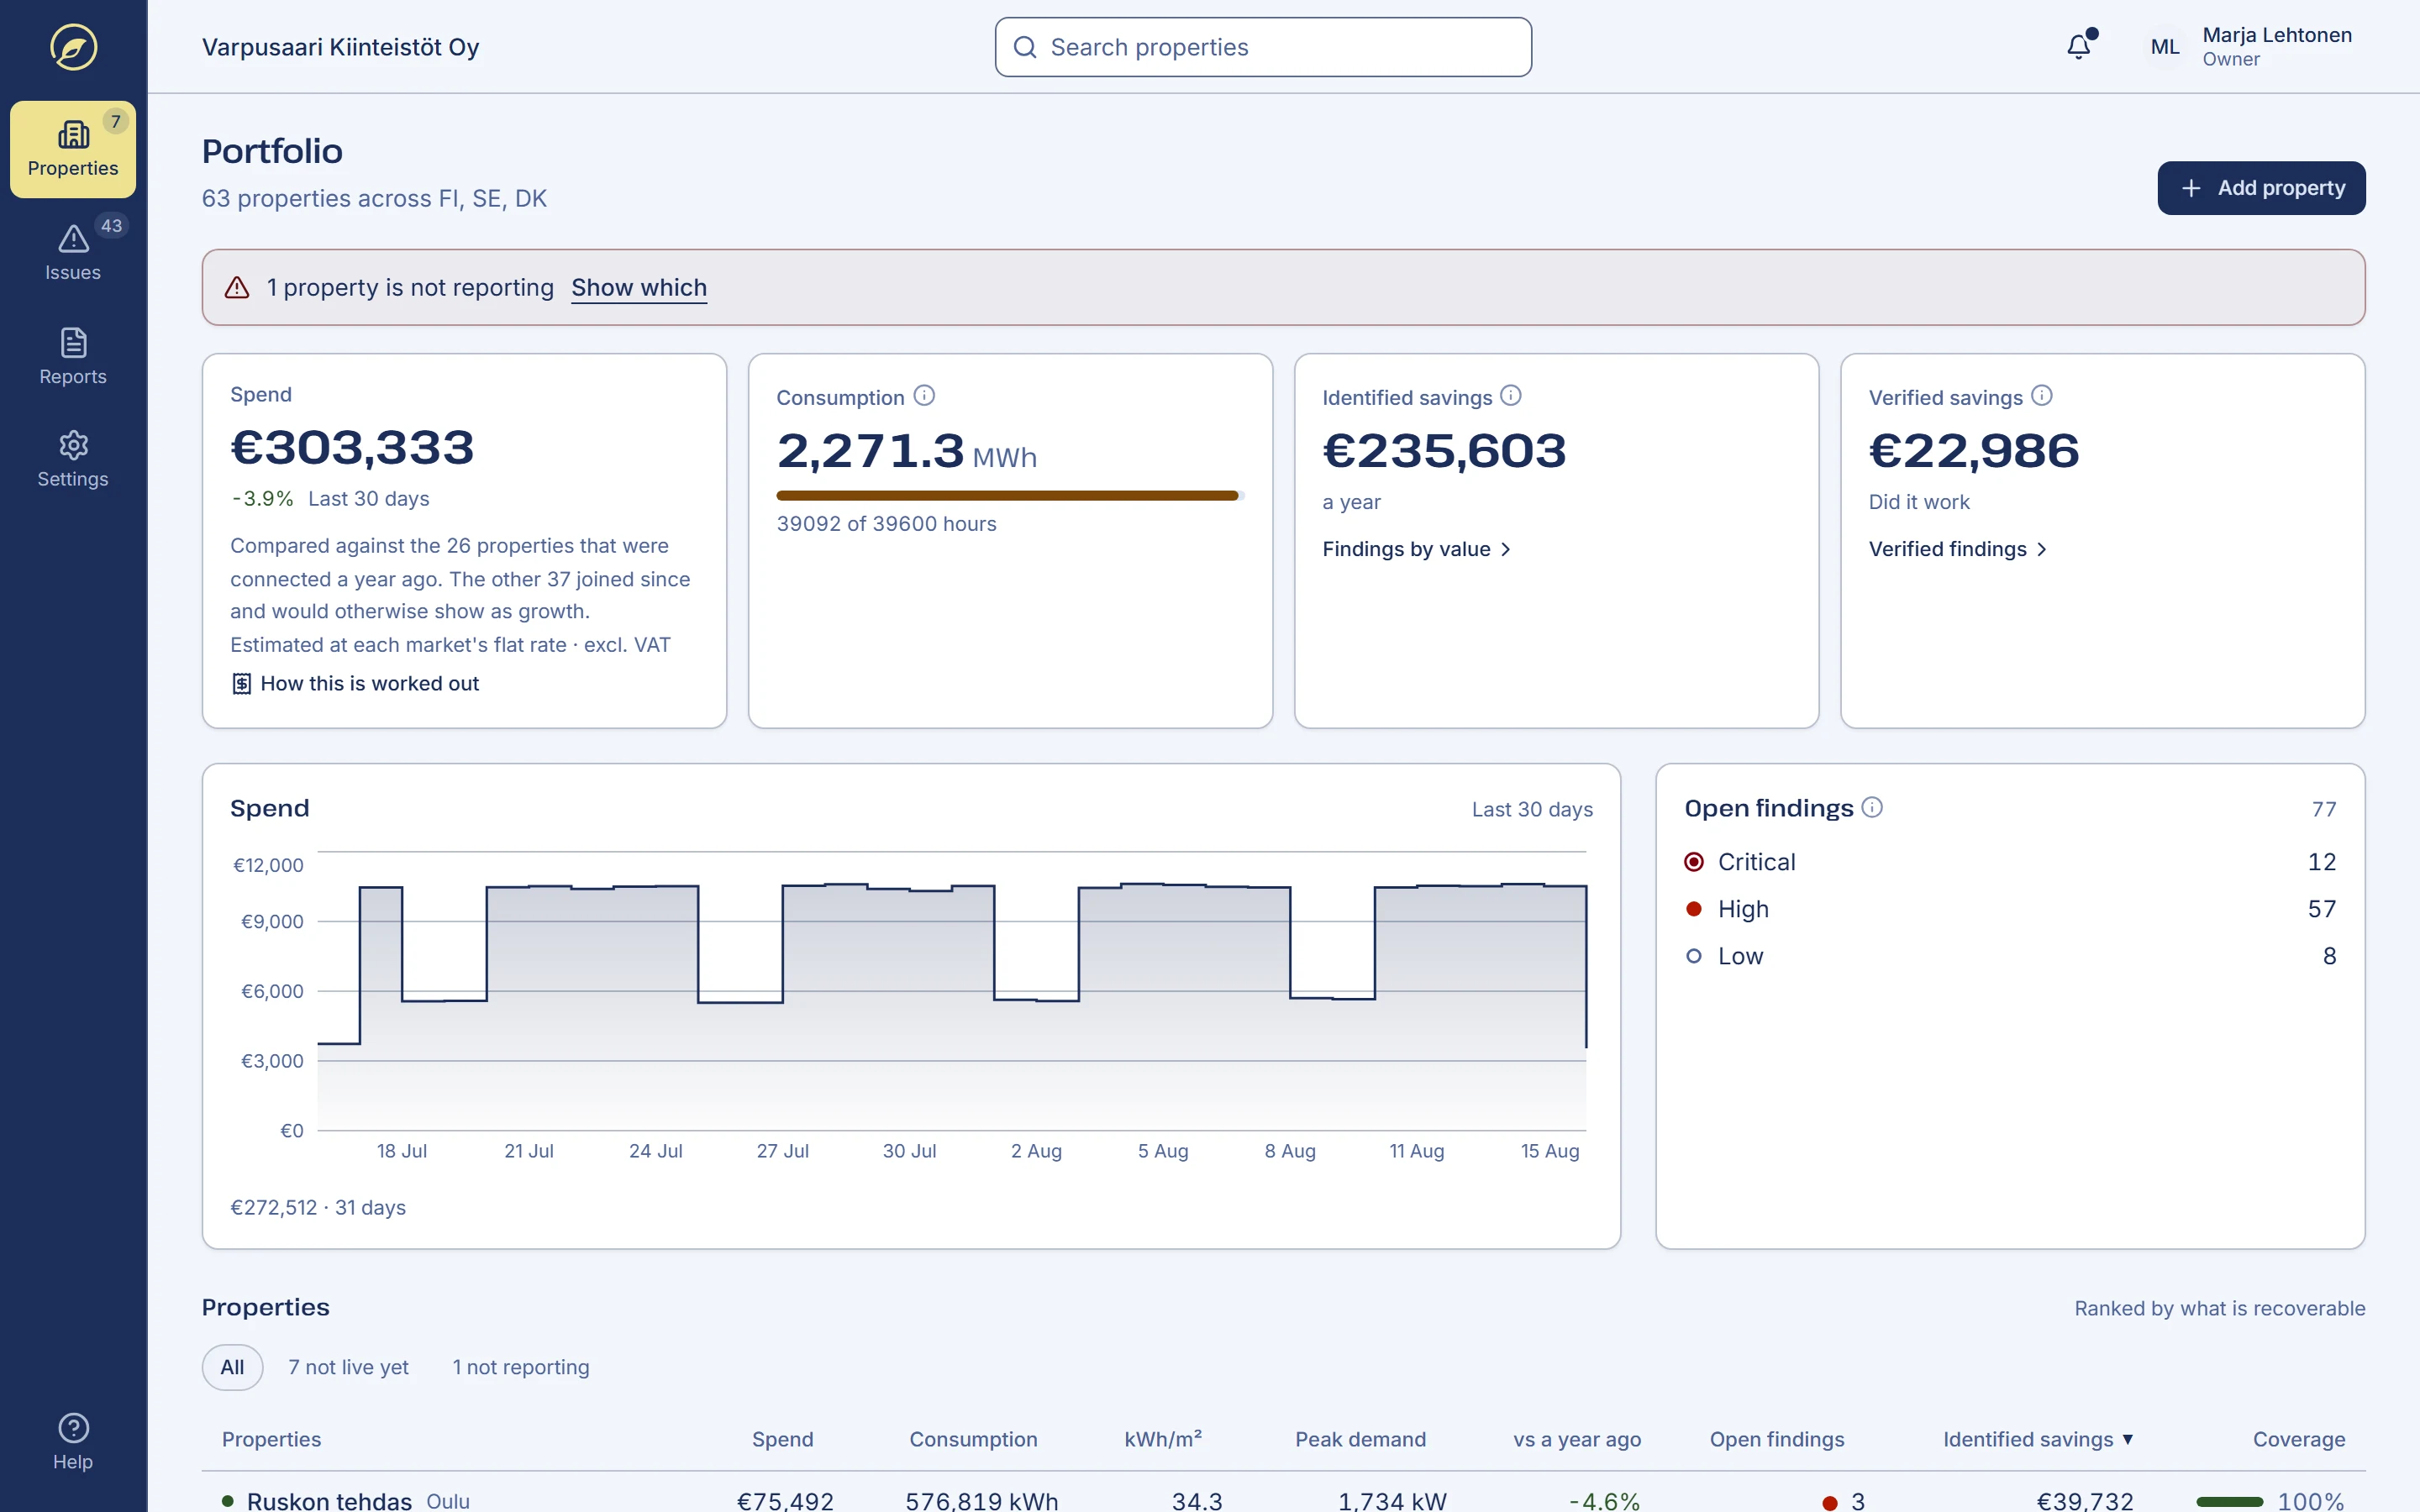Click the notifications bell icon
2420x1512 pixels.
click(2079, 47)
